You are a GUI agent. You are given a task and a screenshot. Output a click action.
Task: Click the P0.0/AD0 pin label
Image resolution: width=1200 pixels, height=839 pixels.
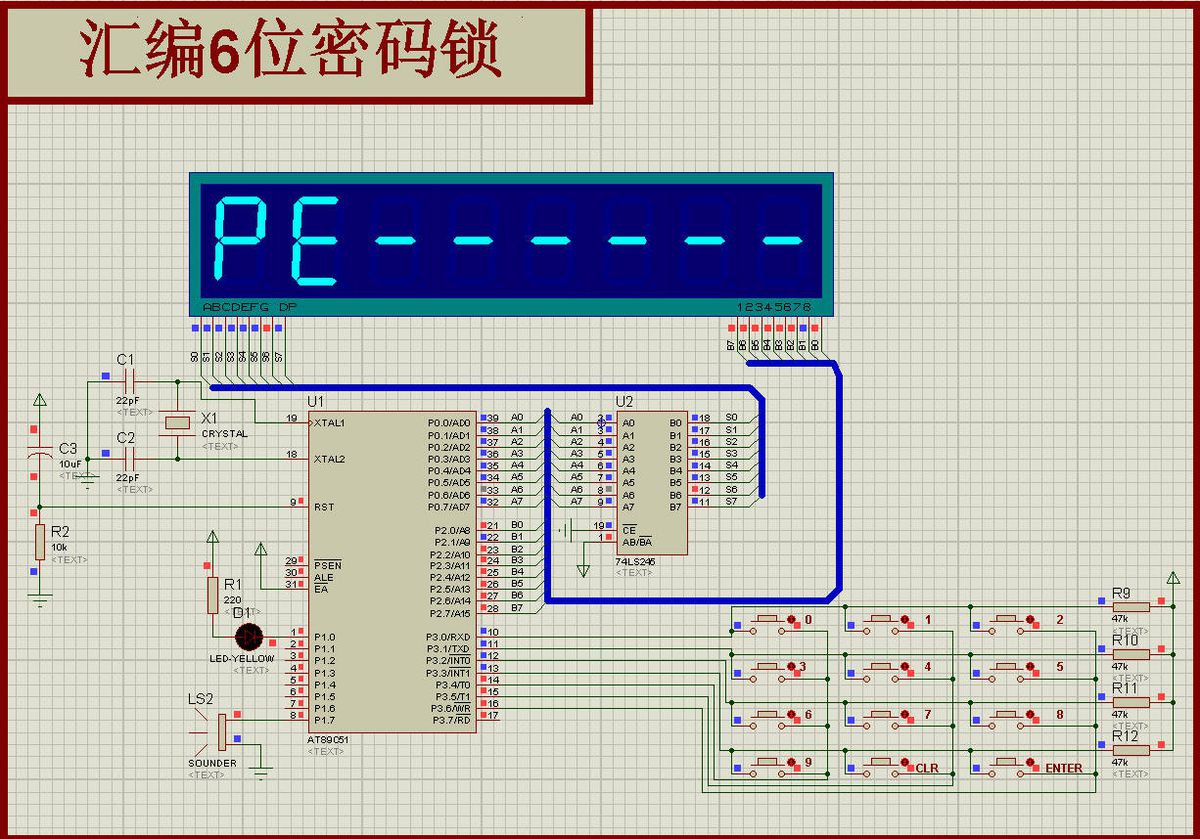[449, 423]
